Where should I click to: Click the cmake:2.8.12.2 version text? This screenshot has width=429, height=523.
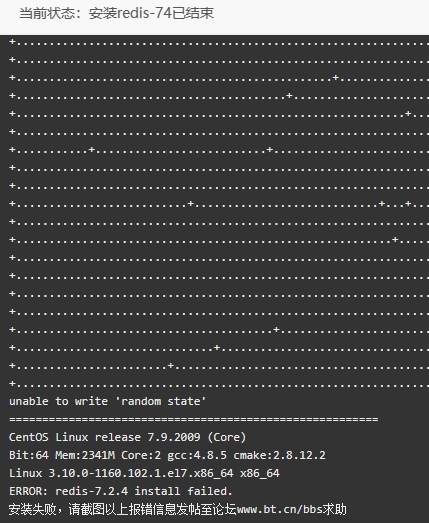coord(279,455)
